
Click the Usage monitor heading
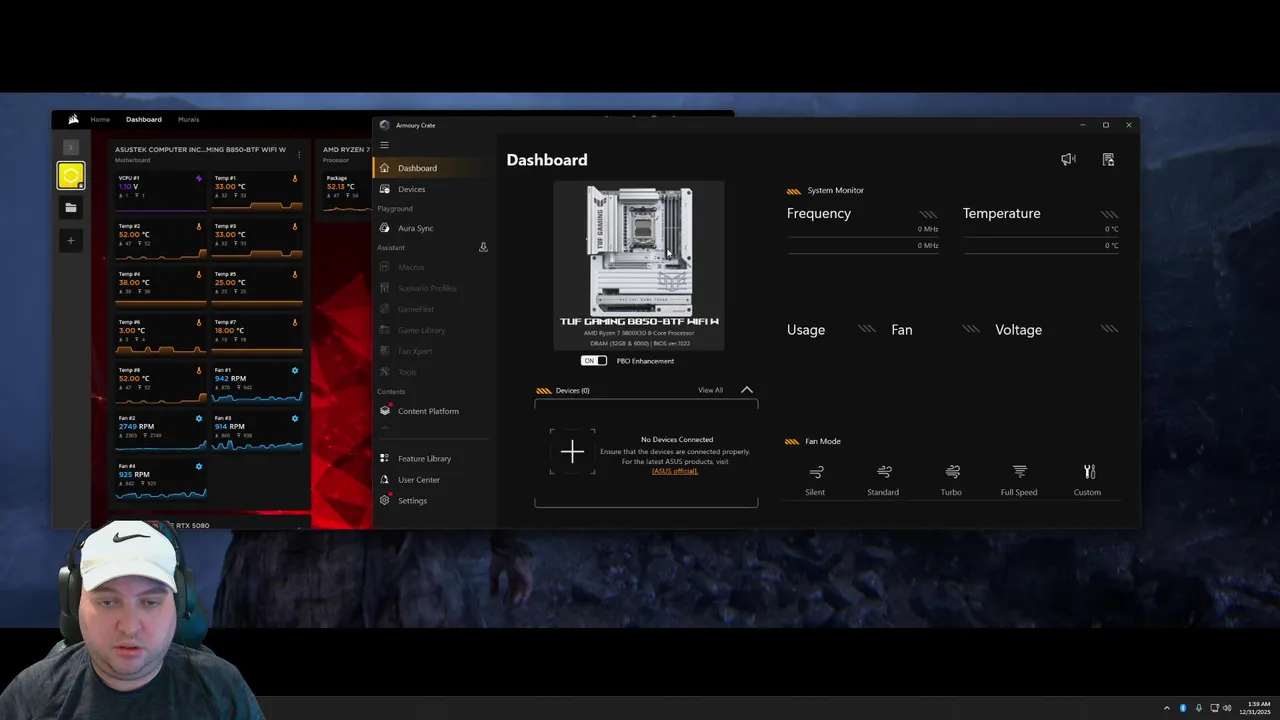806,330
